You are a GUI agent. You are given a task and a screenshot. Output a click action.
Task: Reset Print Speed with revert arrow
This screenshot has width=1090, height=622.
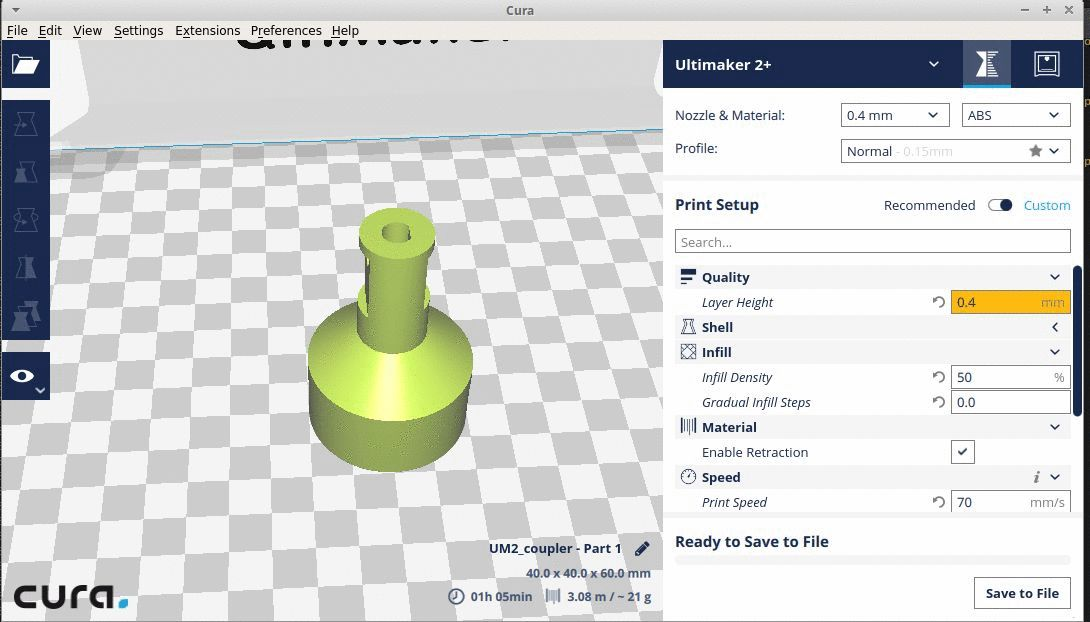[938, 502]
